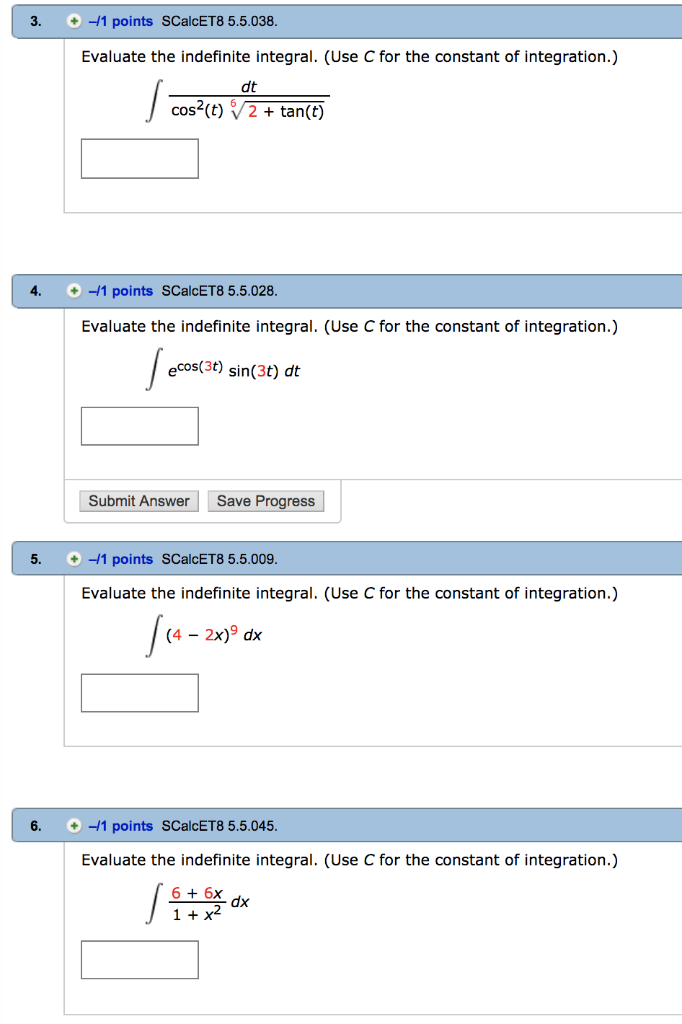Select the answer box for question 4
This screenshot has width=682, height=1024.
point(139,425)
